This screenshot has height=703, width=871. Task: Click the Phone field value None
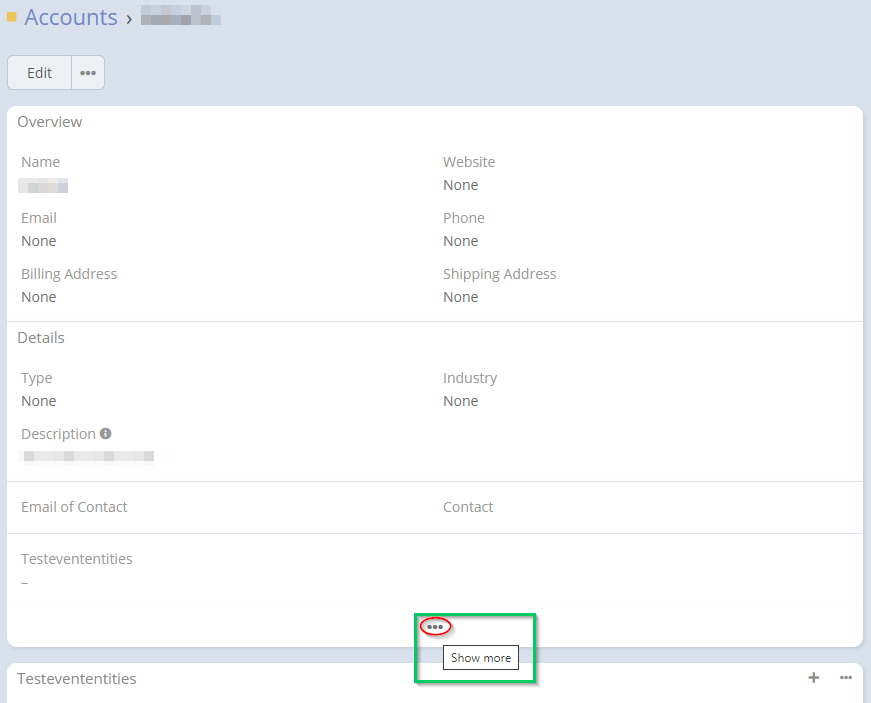[x=461, y=241]
